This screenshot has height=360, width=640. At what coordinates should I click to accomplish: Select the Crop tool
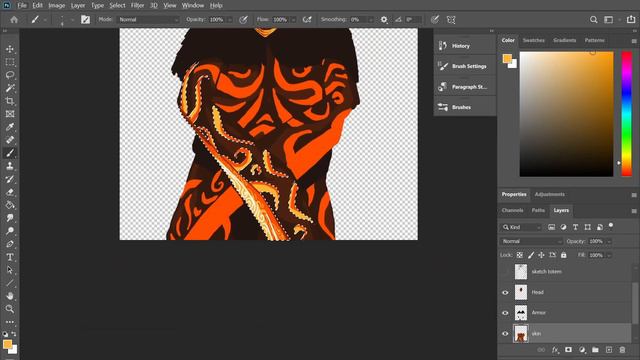(x=10, y=101)
